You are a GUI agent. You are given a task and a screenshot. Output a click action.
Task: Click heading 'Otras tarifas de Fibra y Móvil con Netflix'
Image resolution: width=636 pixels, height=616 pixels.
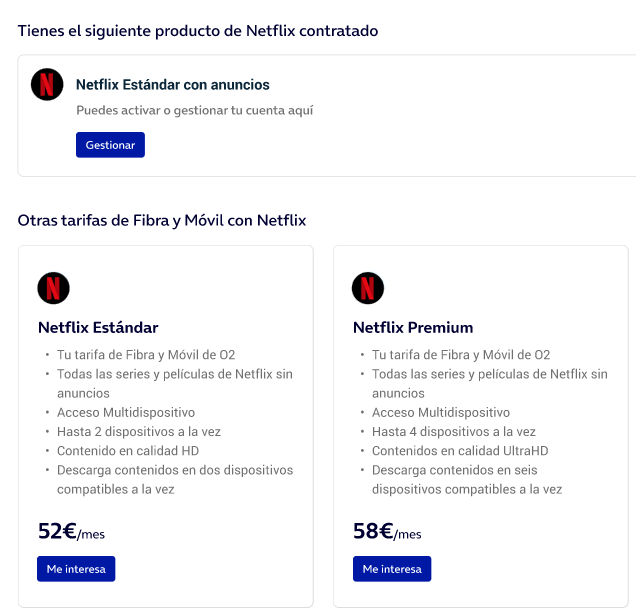click(162, 221)
